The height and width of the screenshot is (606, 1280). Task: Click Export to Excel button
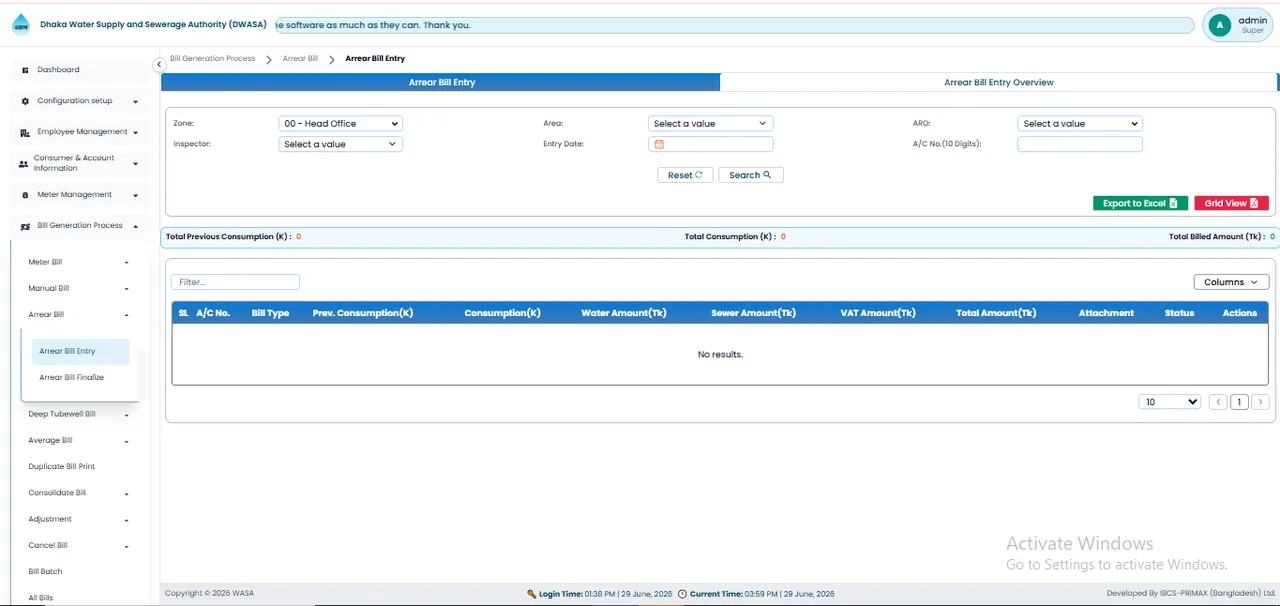[x=1140, y=203]
